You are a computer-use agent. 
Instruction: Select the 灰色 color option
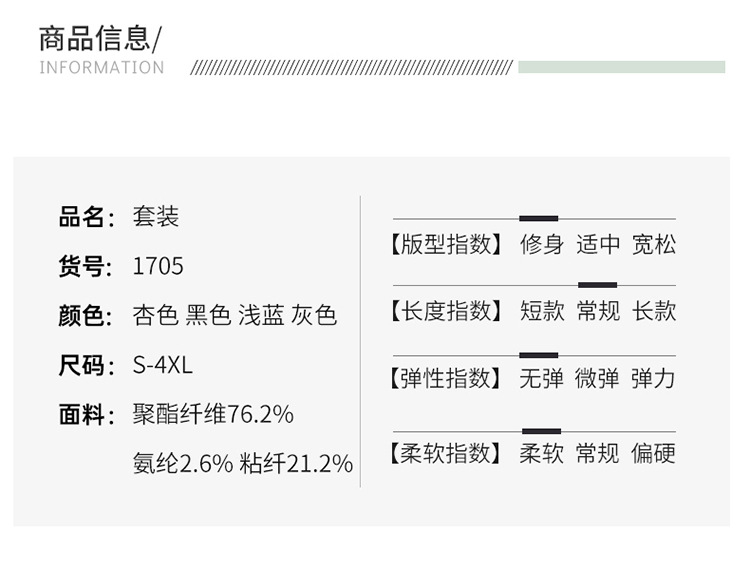pyautogui.click(x=313, y=316)
